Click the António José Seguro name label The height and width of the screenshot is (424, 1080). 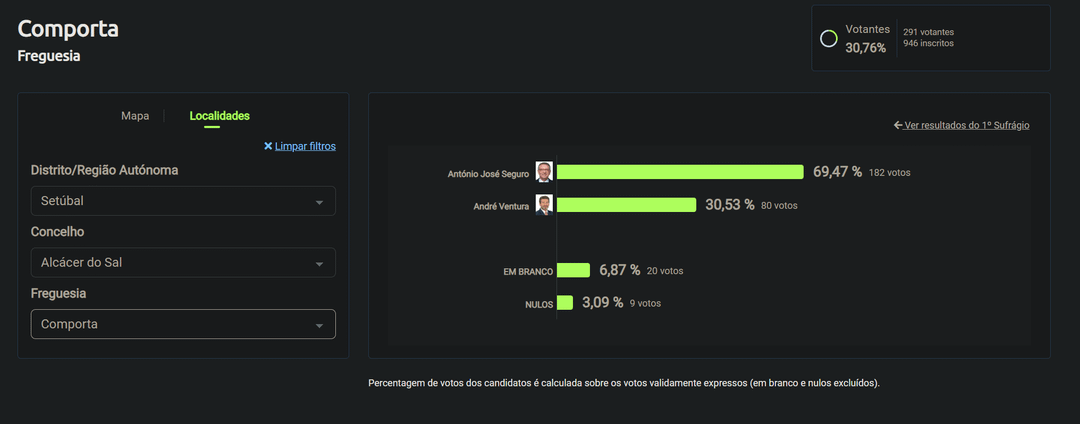pos(489,174)
